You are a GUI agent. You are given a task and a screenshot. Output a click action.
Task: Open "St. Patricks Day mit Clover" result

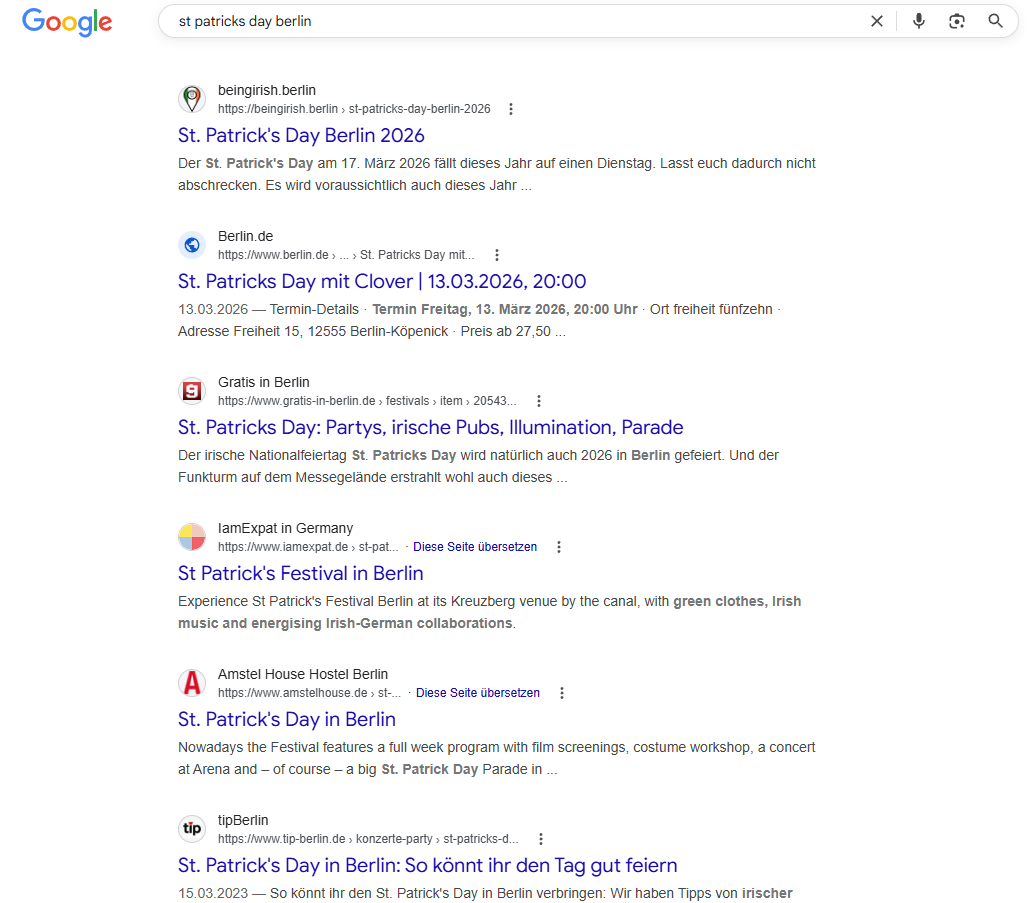pyautogui.click(x=382, y=281)
